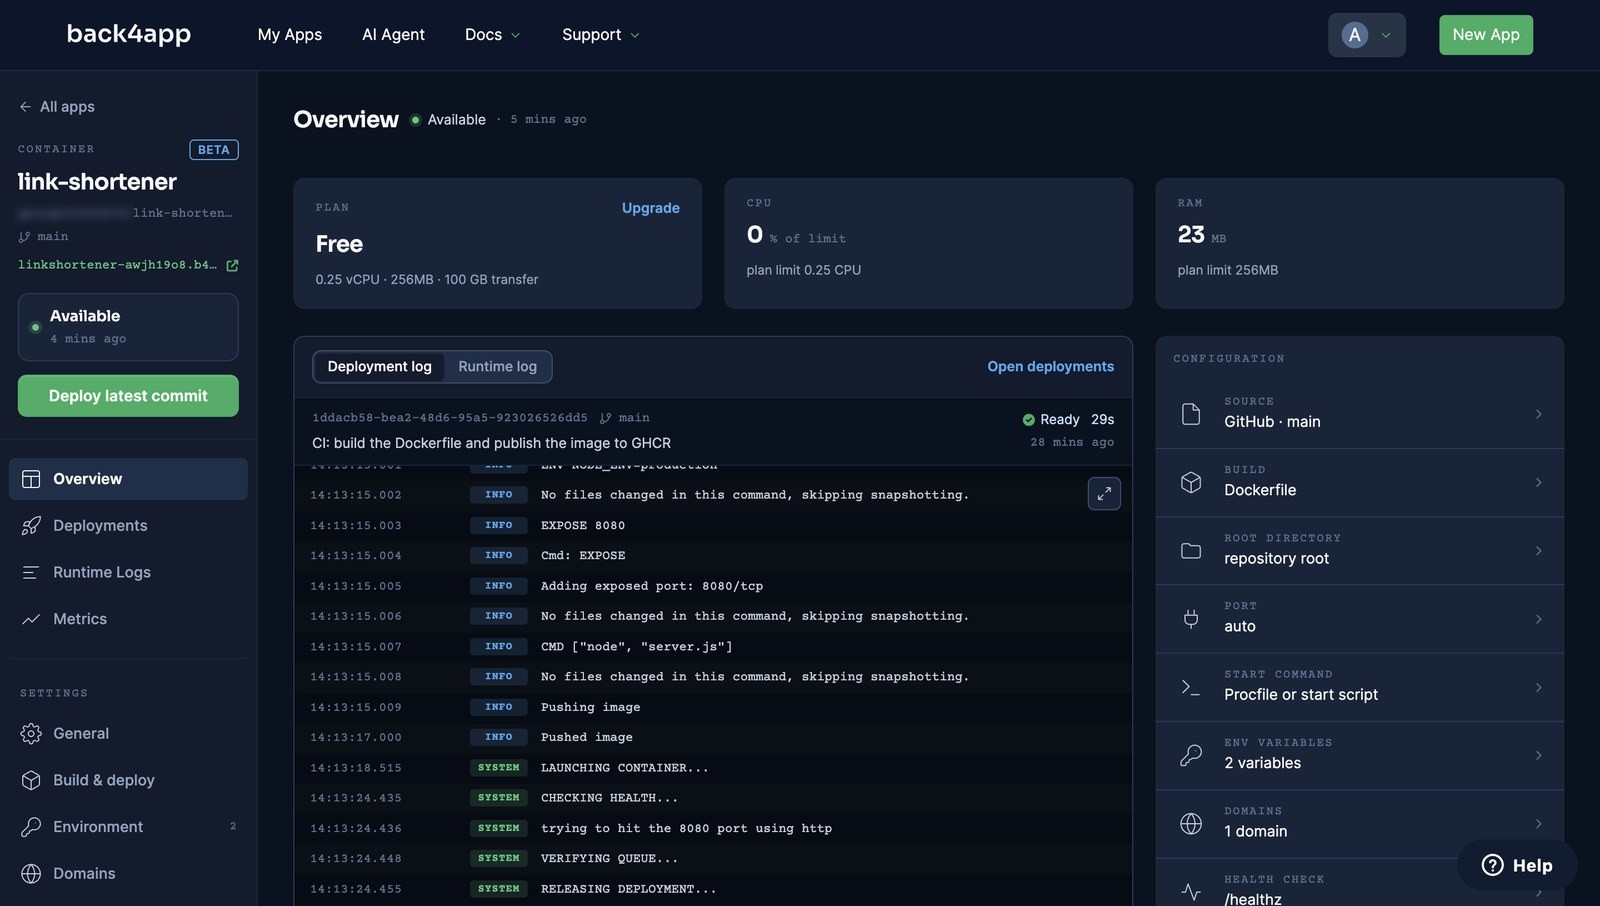Open the Overview sidebar icon

31,479
